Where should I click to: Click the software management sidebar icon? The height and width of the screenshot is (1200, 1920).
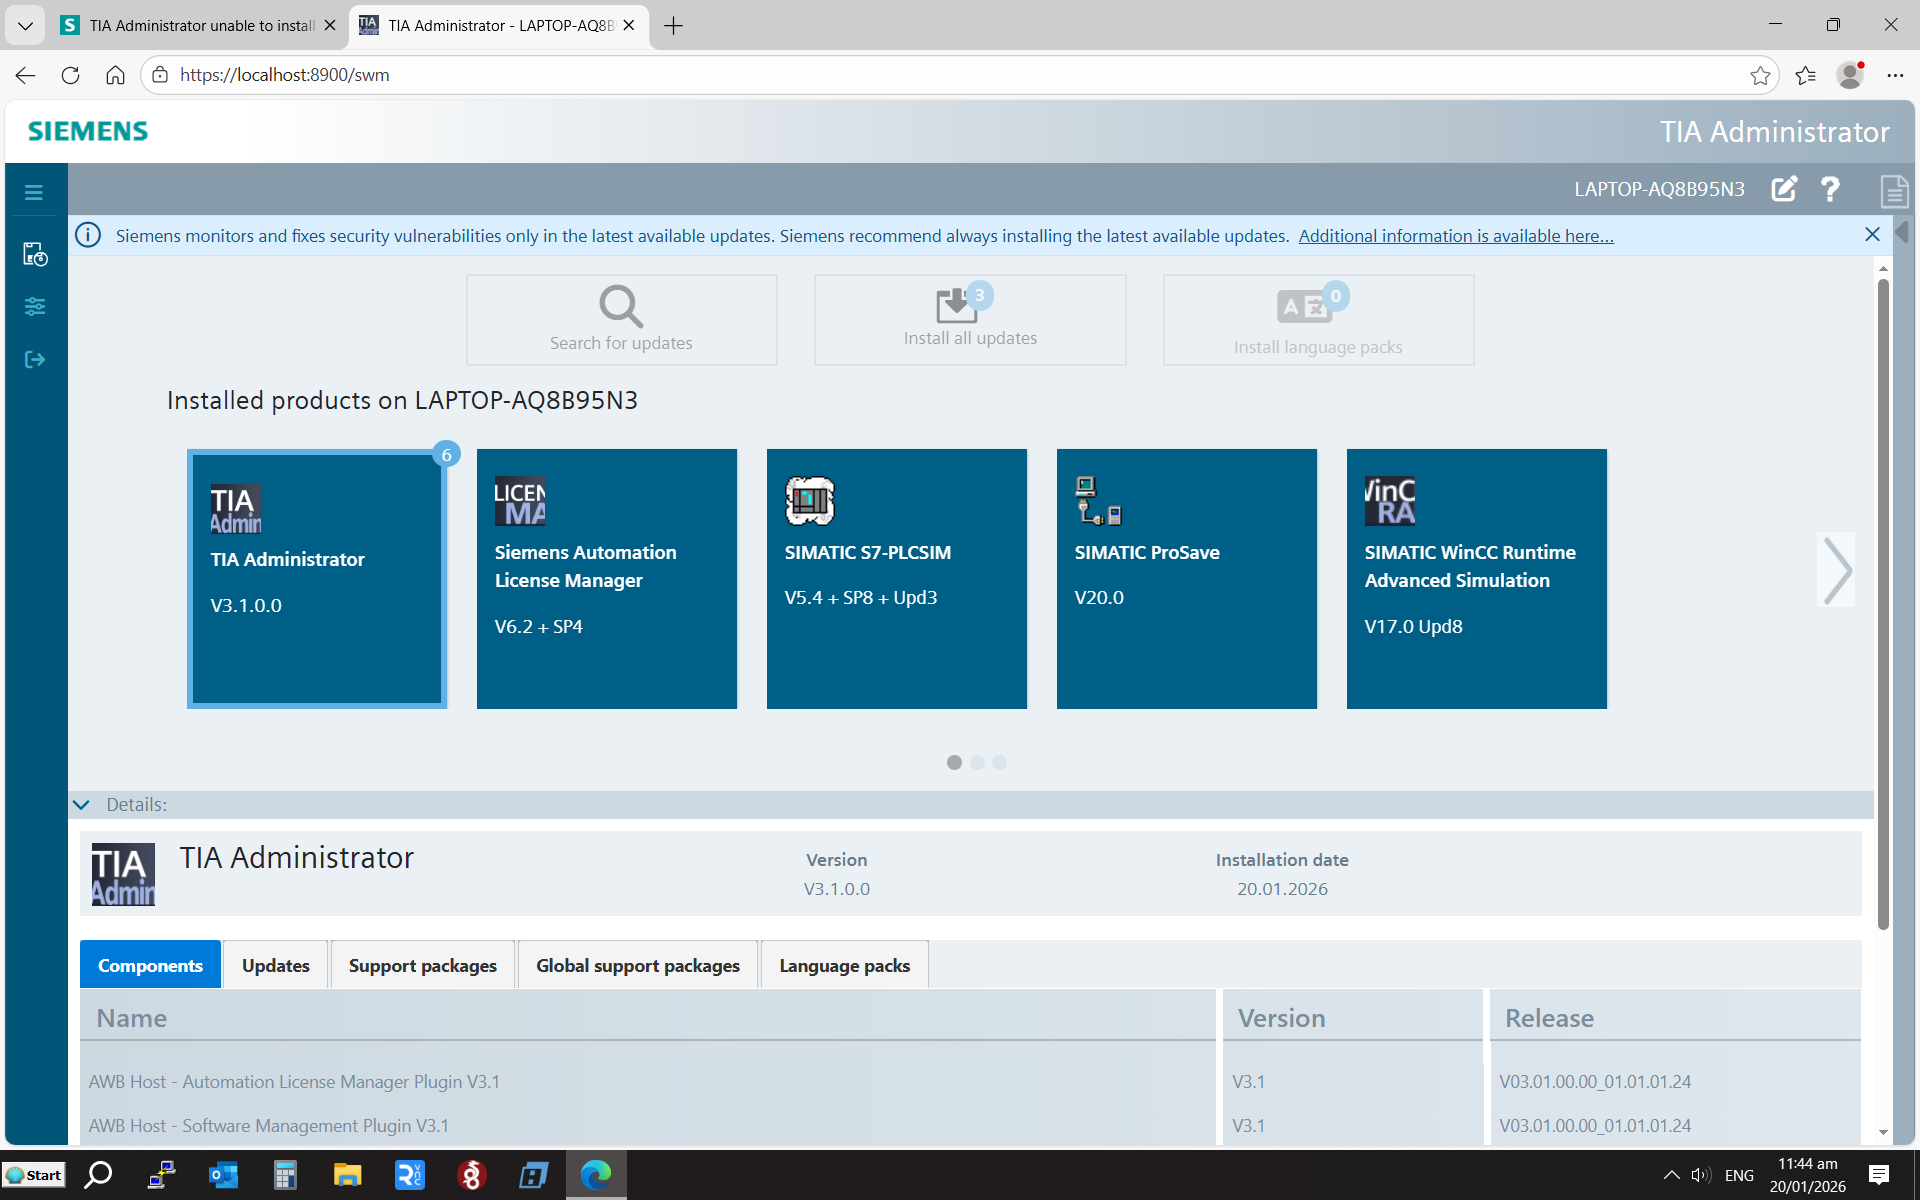(x=35, y=255)
